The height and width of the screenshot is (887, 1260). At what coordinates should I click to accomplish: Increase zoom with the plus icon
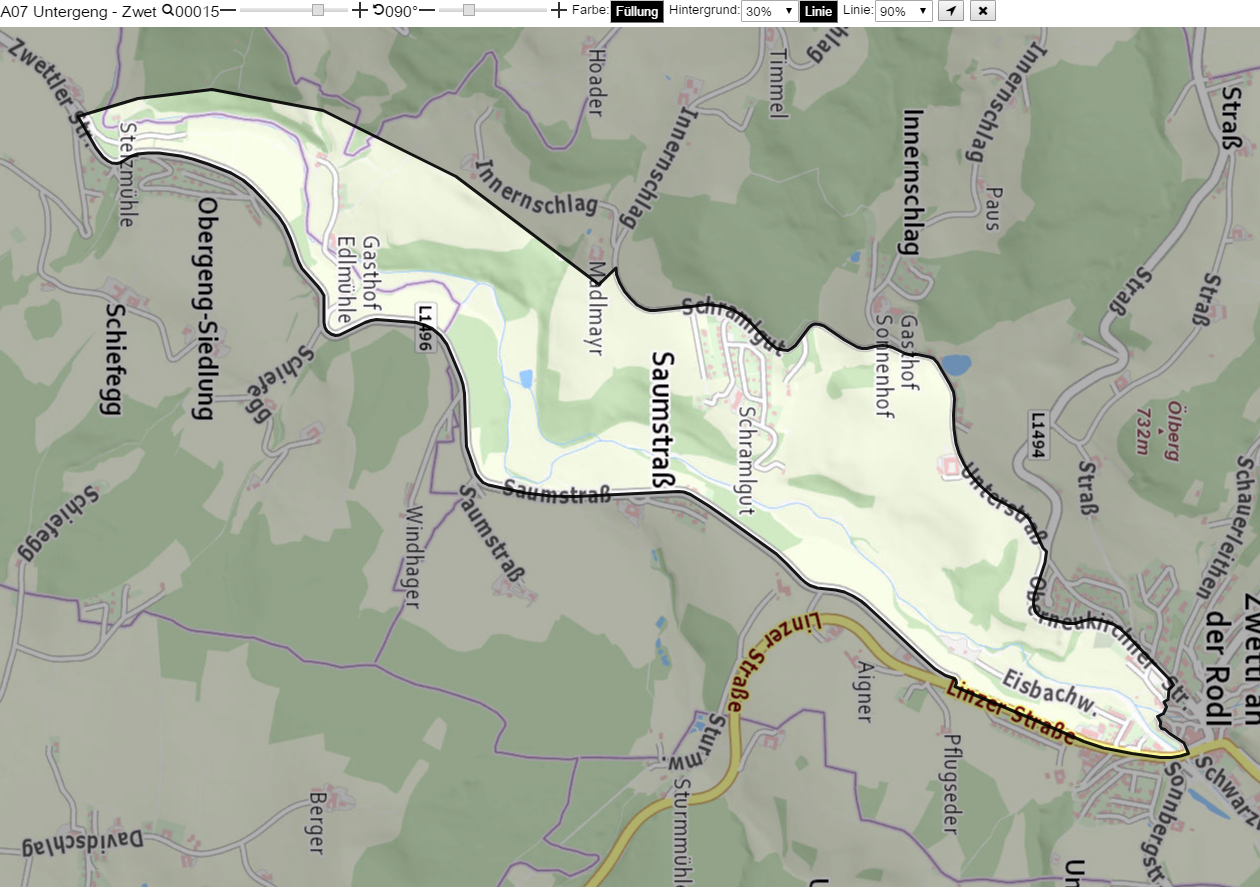360,10
